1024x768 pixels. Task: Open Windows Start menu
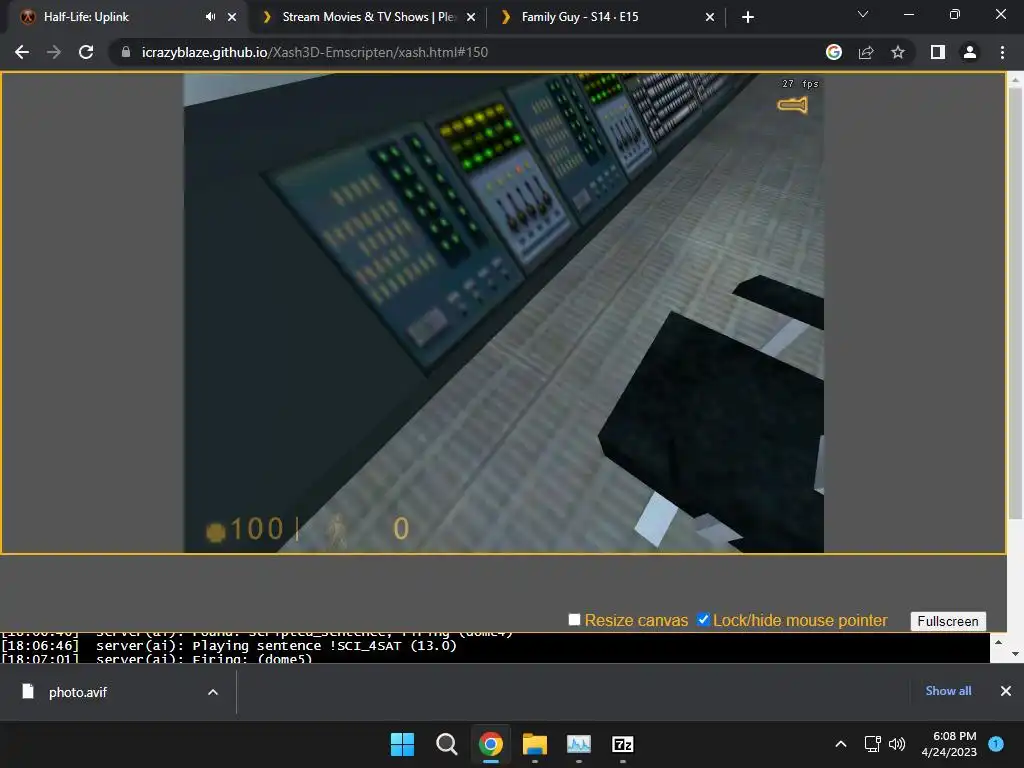(402, 744)
